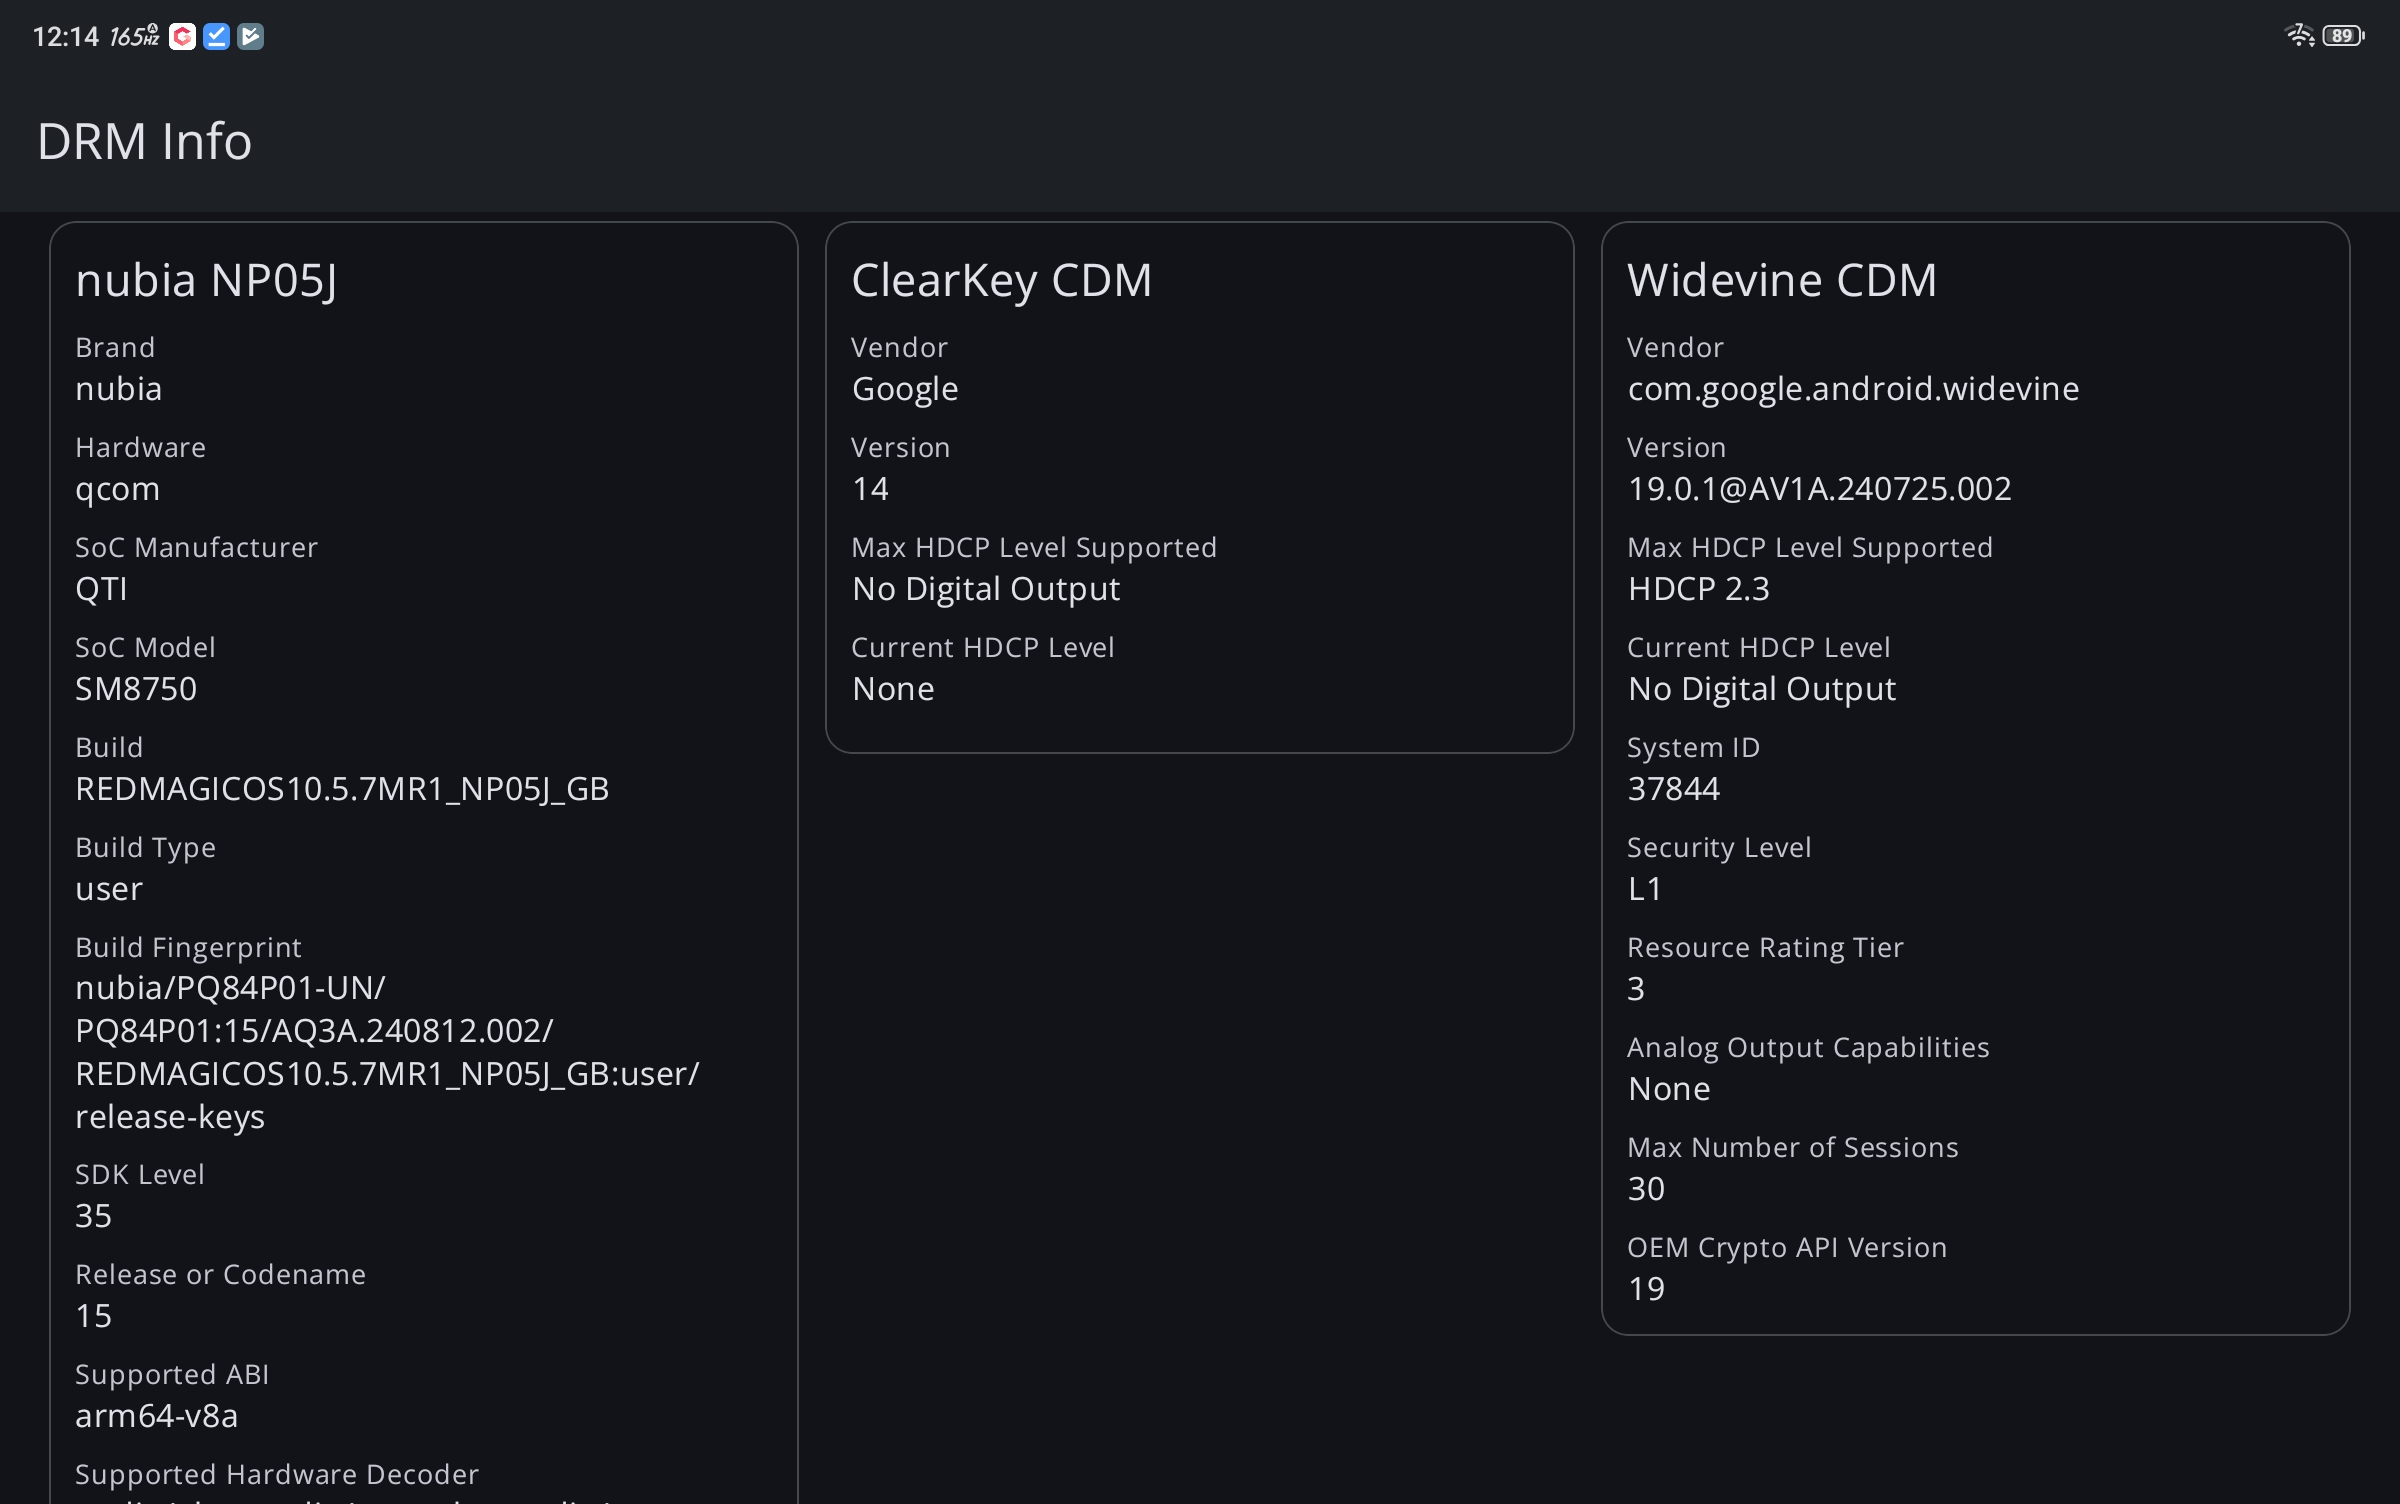The width and height of the screenshot is (2400, 1504).
Task: Tap the Resource Rating Tier label
Action: [1765, 948]
